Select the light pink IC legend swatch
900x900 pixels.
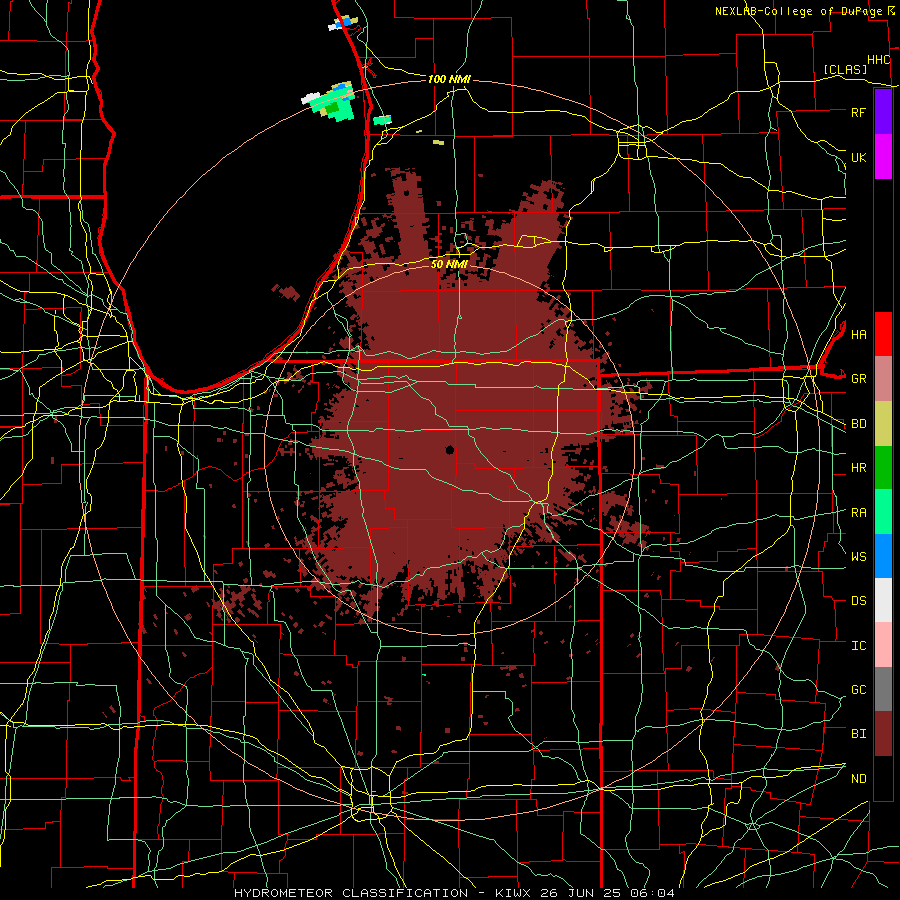click(883, 645)
